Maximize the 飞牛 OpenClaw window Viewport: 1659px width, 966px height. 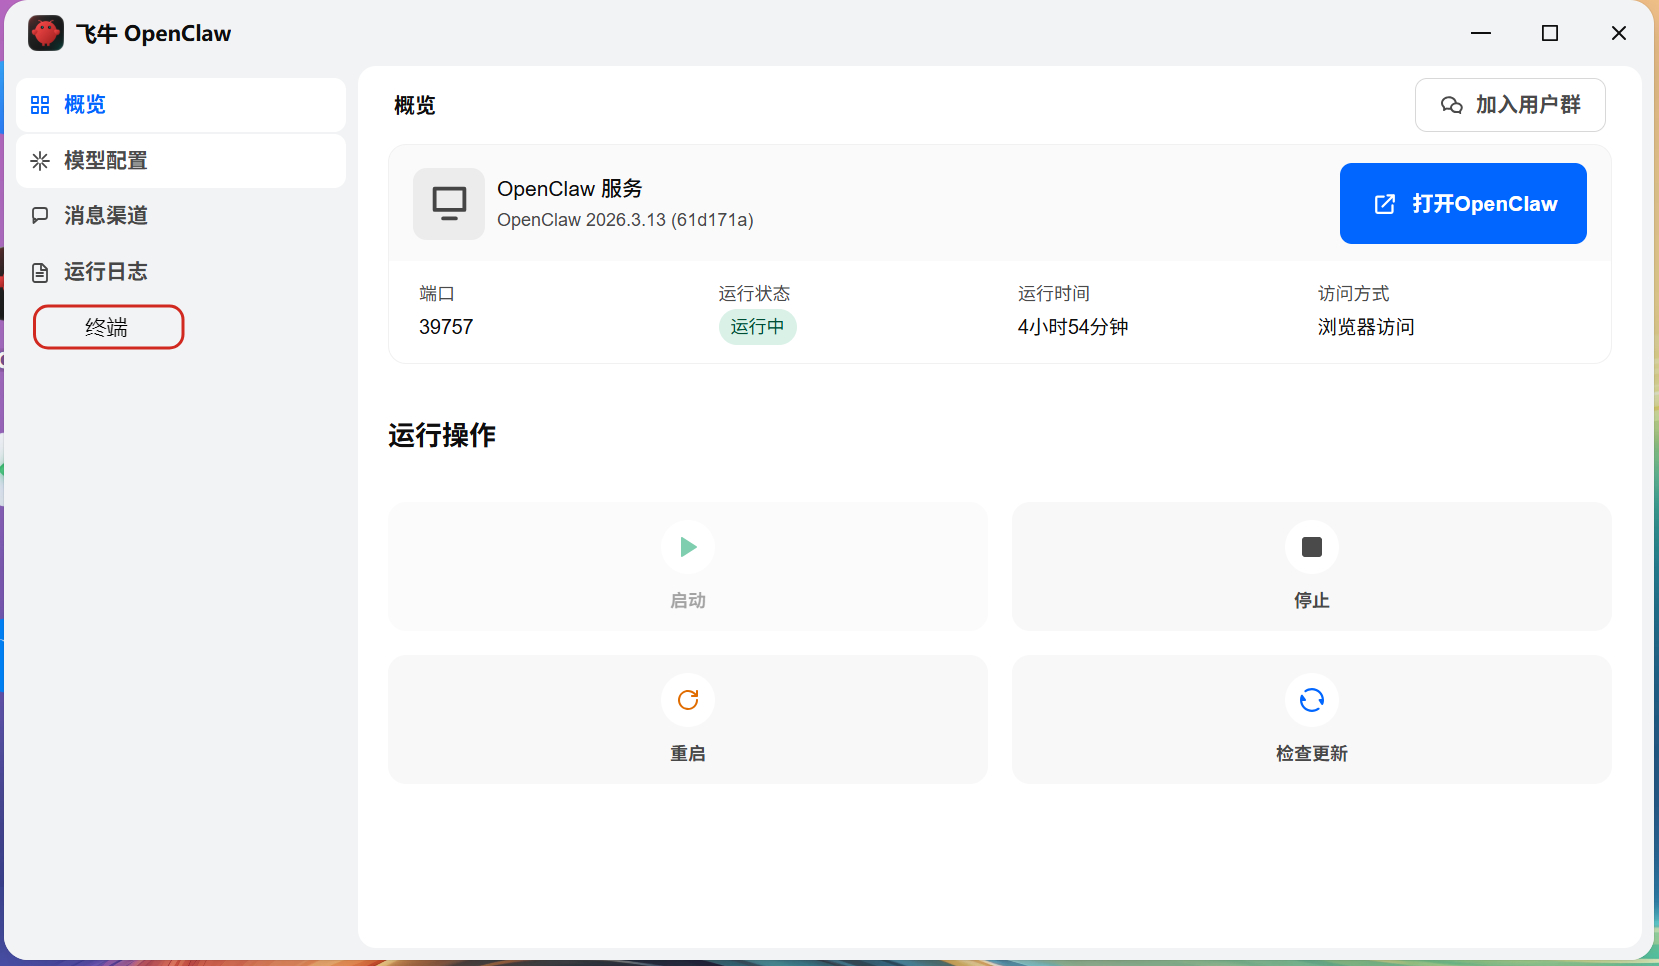tap(1550, 33)
